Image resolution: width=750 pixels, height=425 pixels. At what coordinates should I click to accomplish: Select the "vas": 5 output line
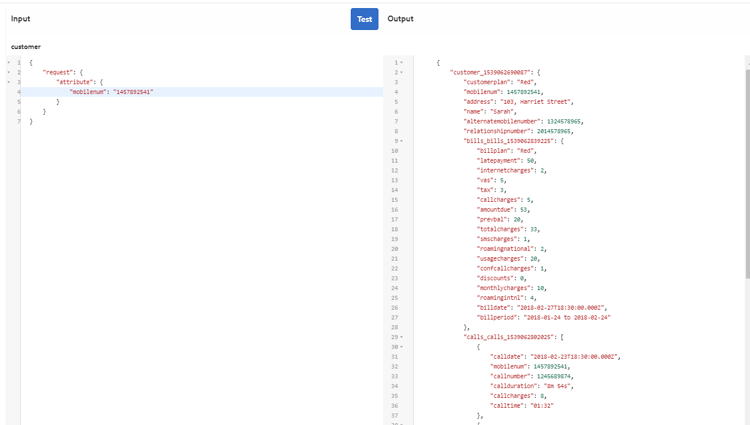tap(491, 180)
